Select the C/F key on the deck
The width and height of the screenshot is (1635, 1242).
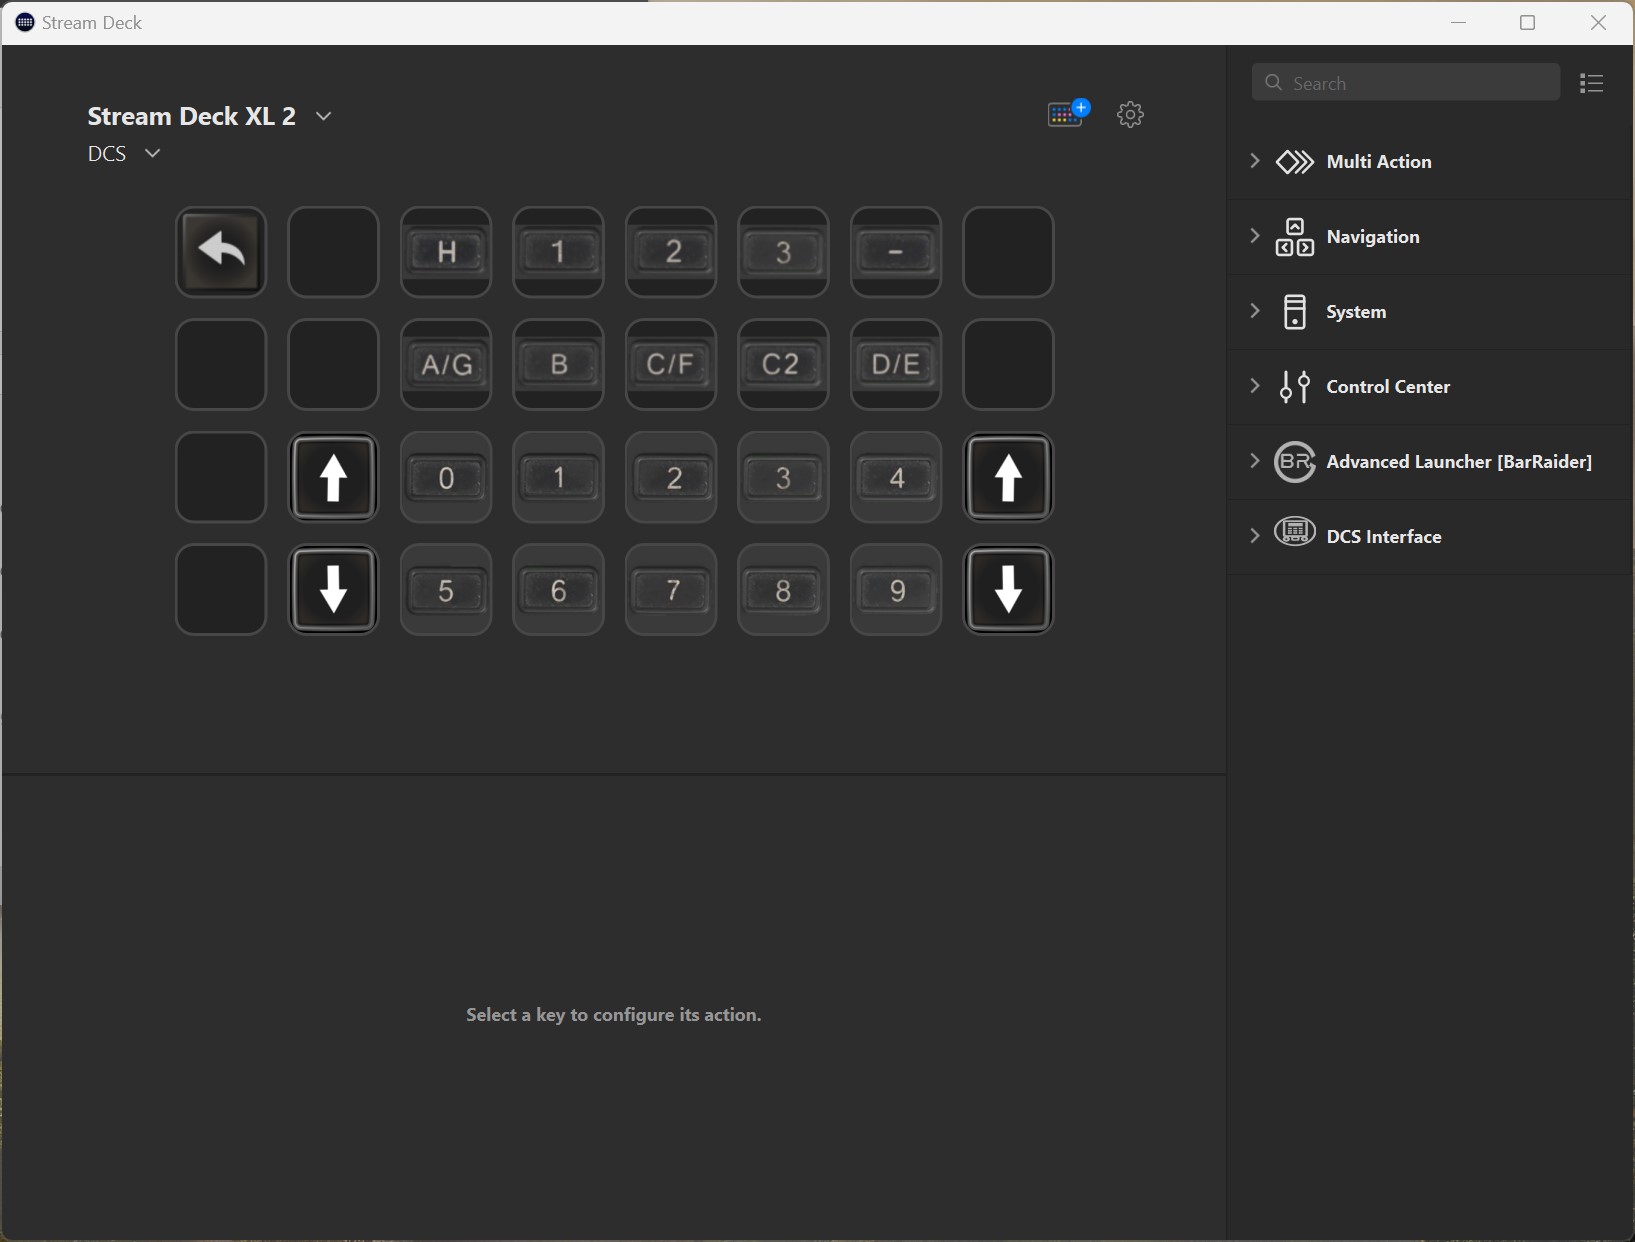click(x=671, y=365)
